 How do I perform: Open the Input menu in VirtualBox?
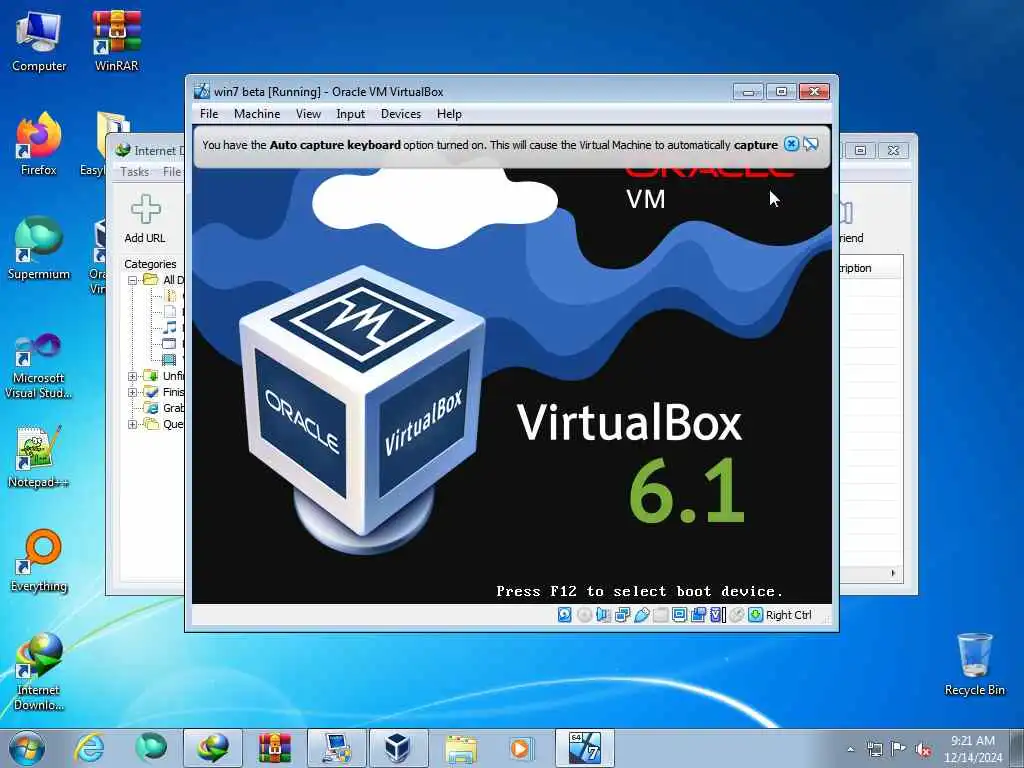click(351, 114)
